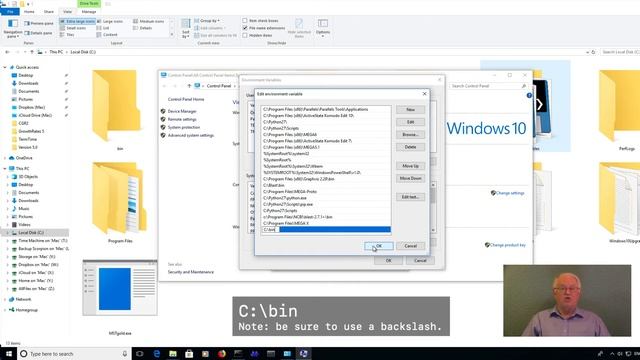This screenshot has width=640, height=360.
Task: Open folder Options in ribbon
Action: (x=323, y=27)
